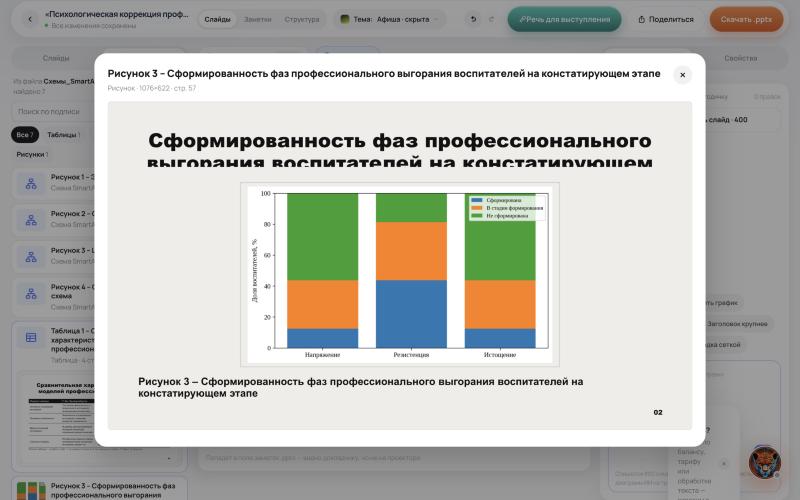Open the Рисунок 1 list item text
This screenshot has height=500, width=800.
coord(72,182)
